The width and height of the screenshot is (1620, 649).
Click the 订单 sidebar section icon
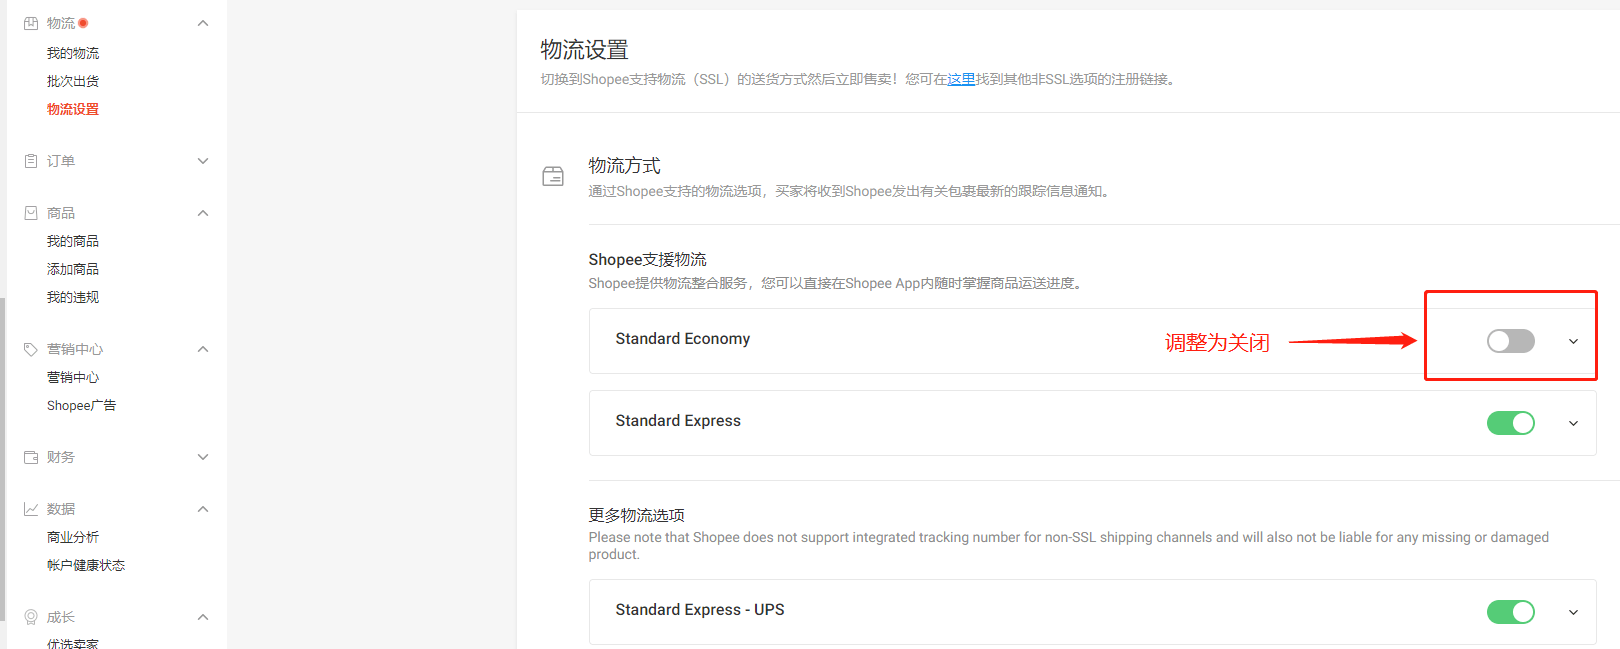coord(31,161)
